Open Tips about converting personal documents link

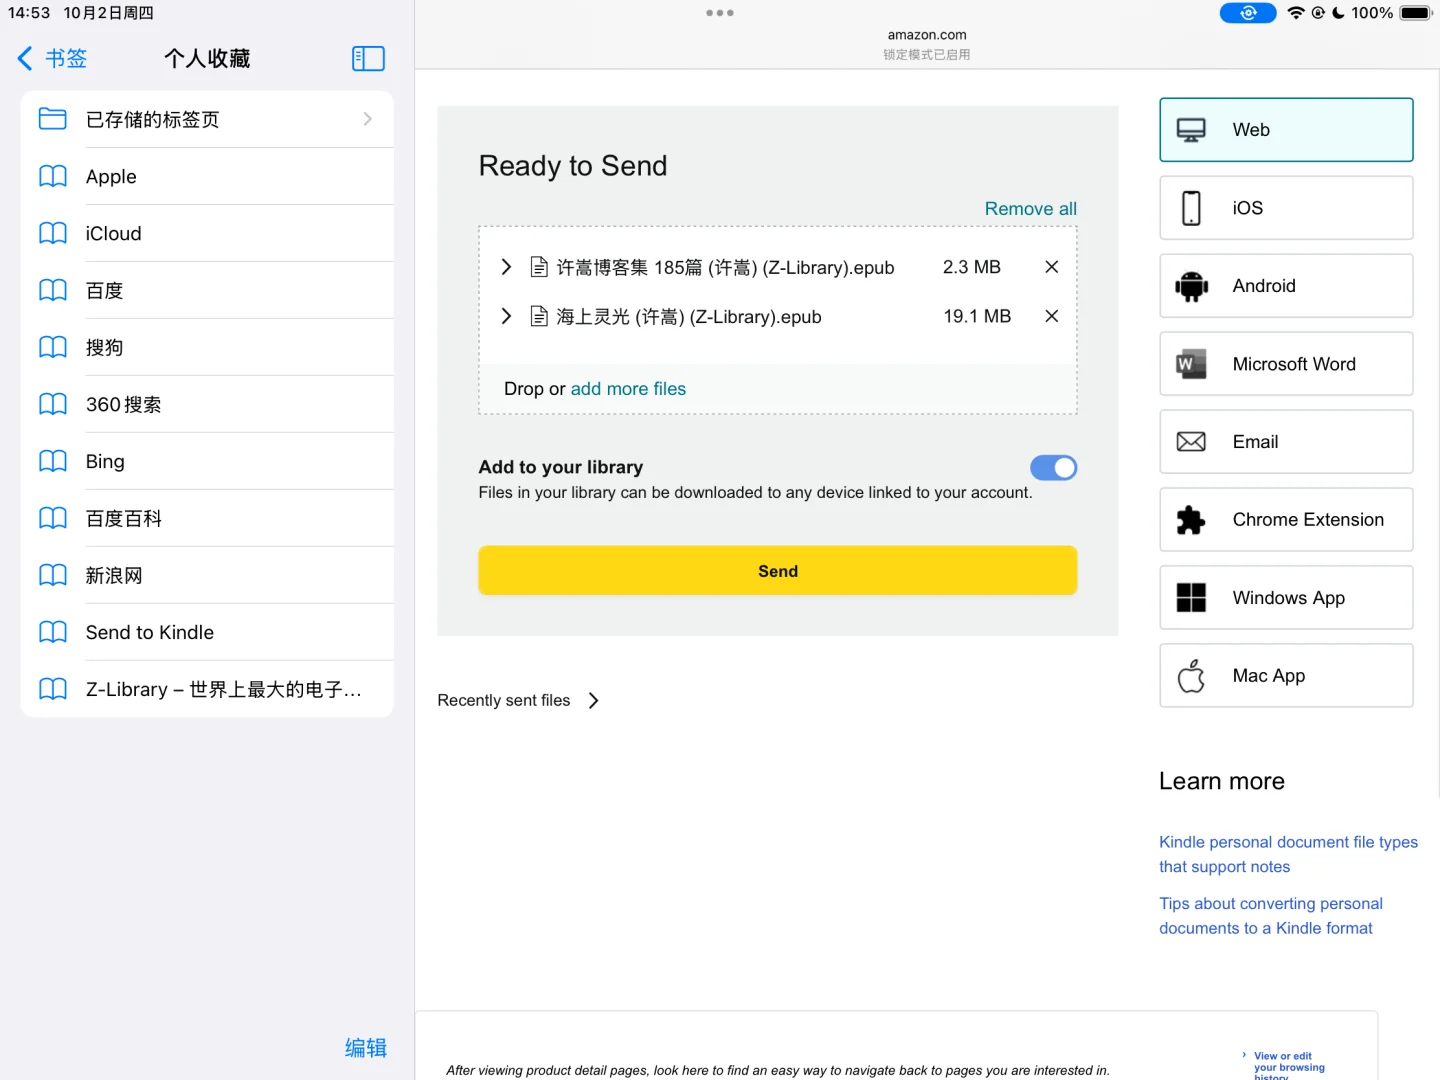coord(1271,916)
